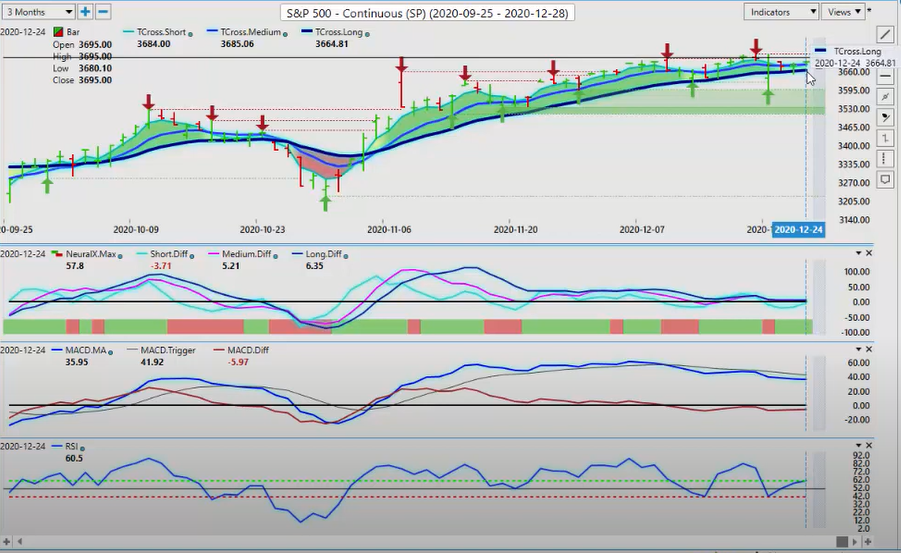The image size is (901, 553).
Task: Click the 2020-11-06 date axis label
Action: (389, 229)
